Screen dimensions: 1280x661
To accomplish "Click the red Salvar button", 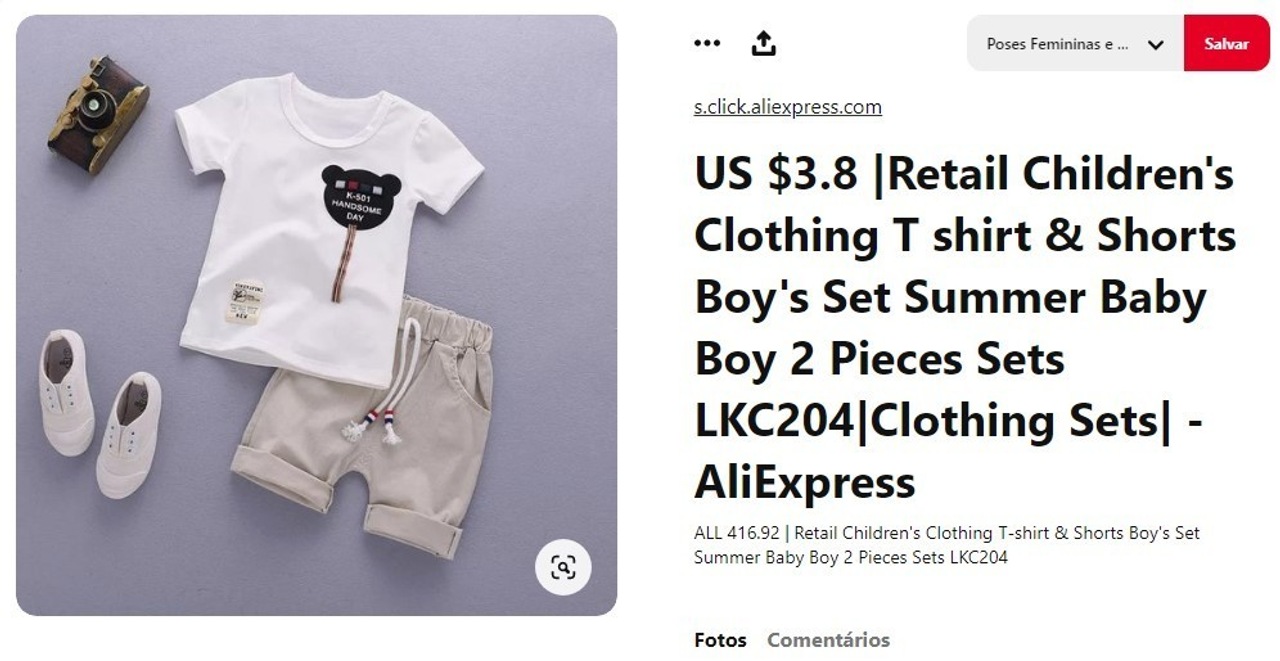I will [x=1226, y=43].
